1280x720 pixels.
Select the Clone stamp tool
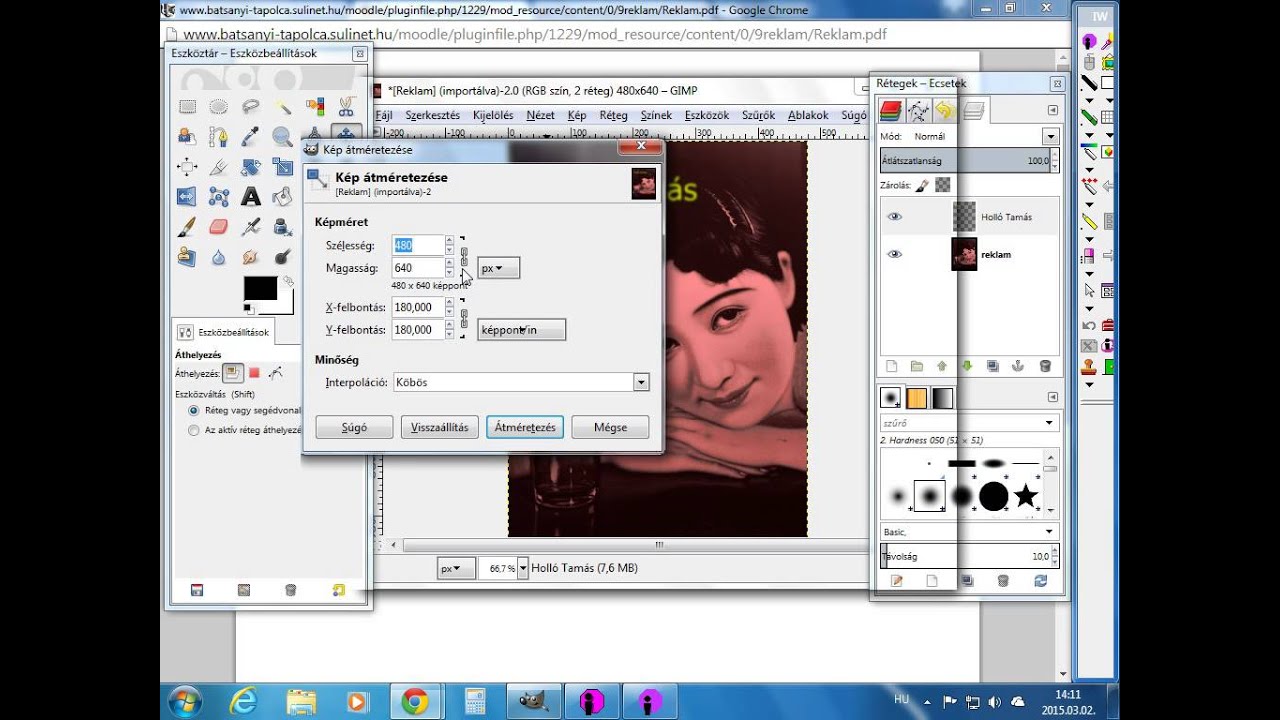tap(187, 257)
